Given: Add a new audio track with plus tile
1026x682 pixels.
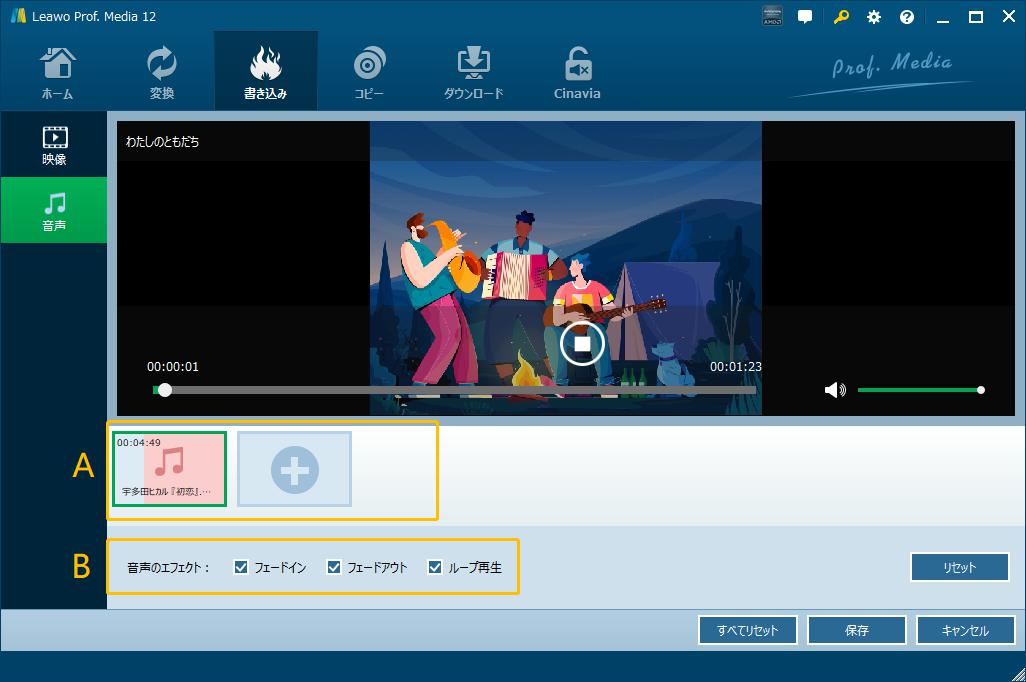Looking at the screenshot, I should [x=294, y=469].
